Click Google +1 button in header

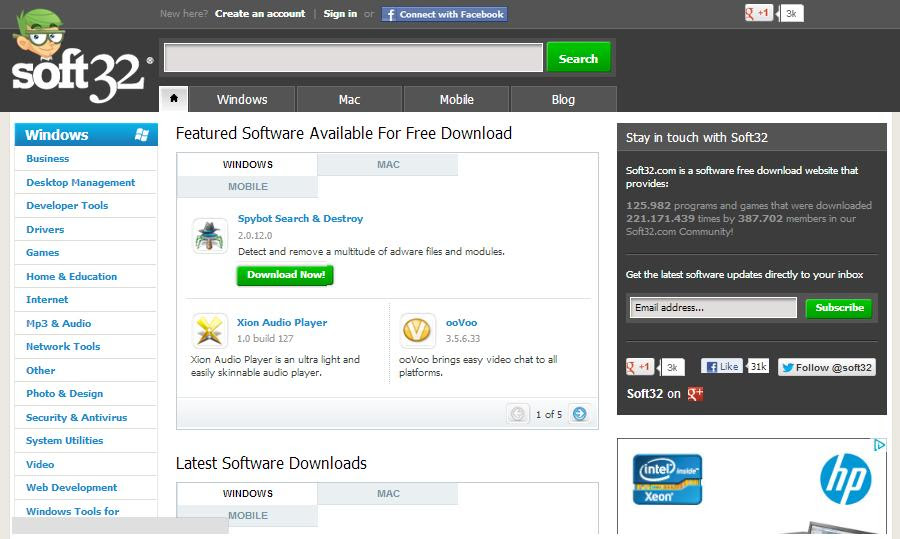coord(758,13)
